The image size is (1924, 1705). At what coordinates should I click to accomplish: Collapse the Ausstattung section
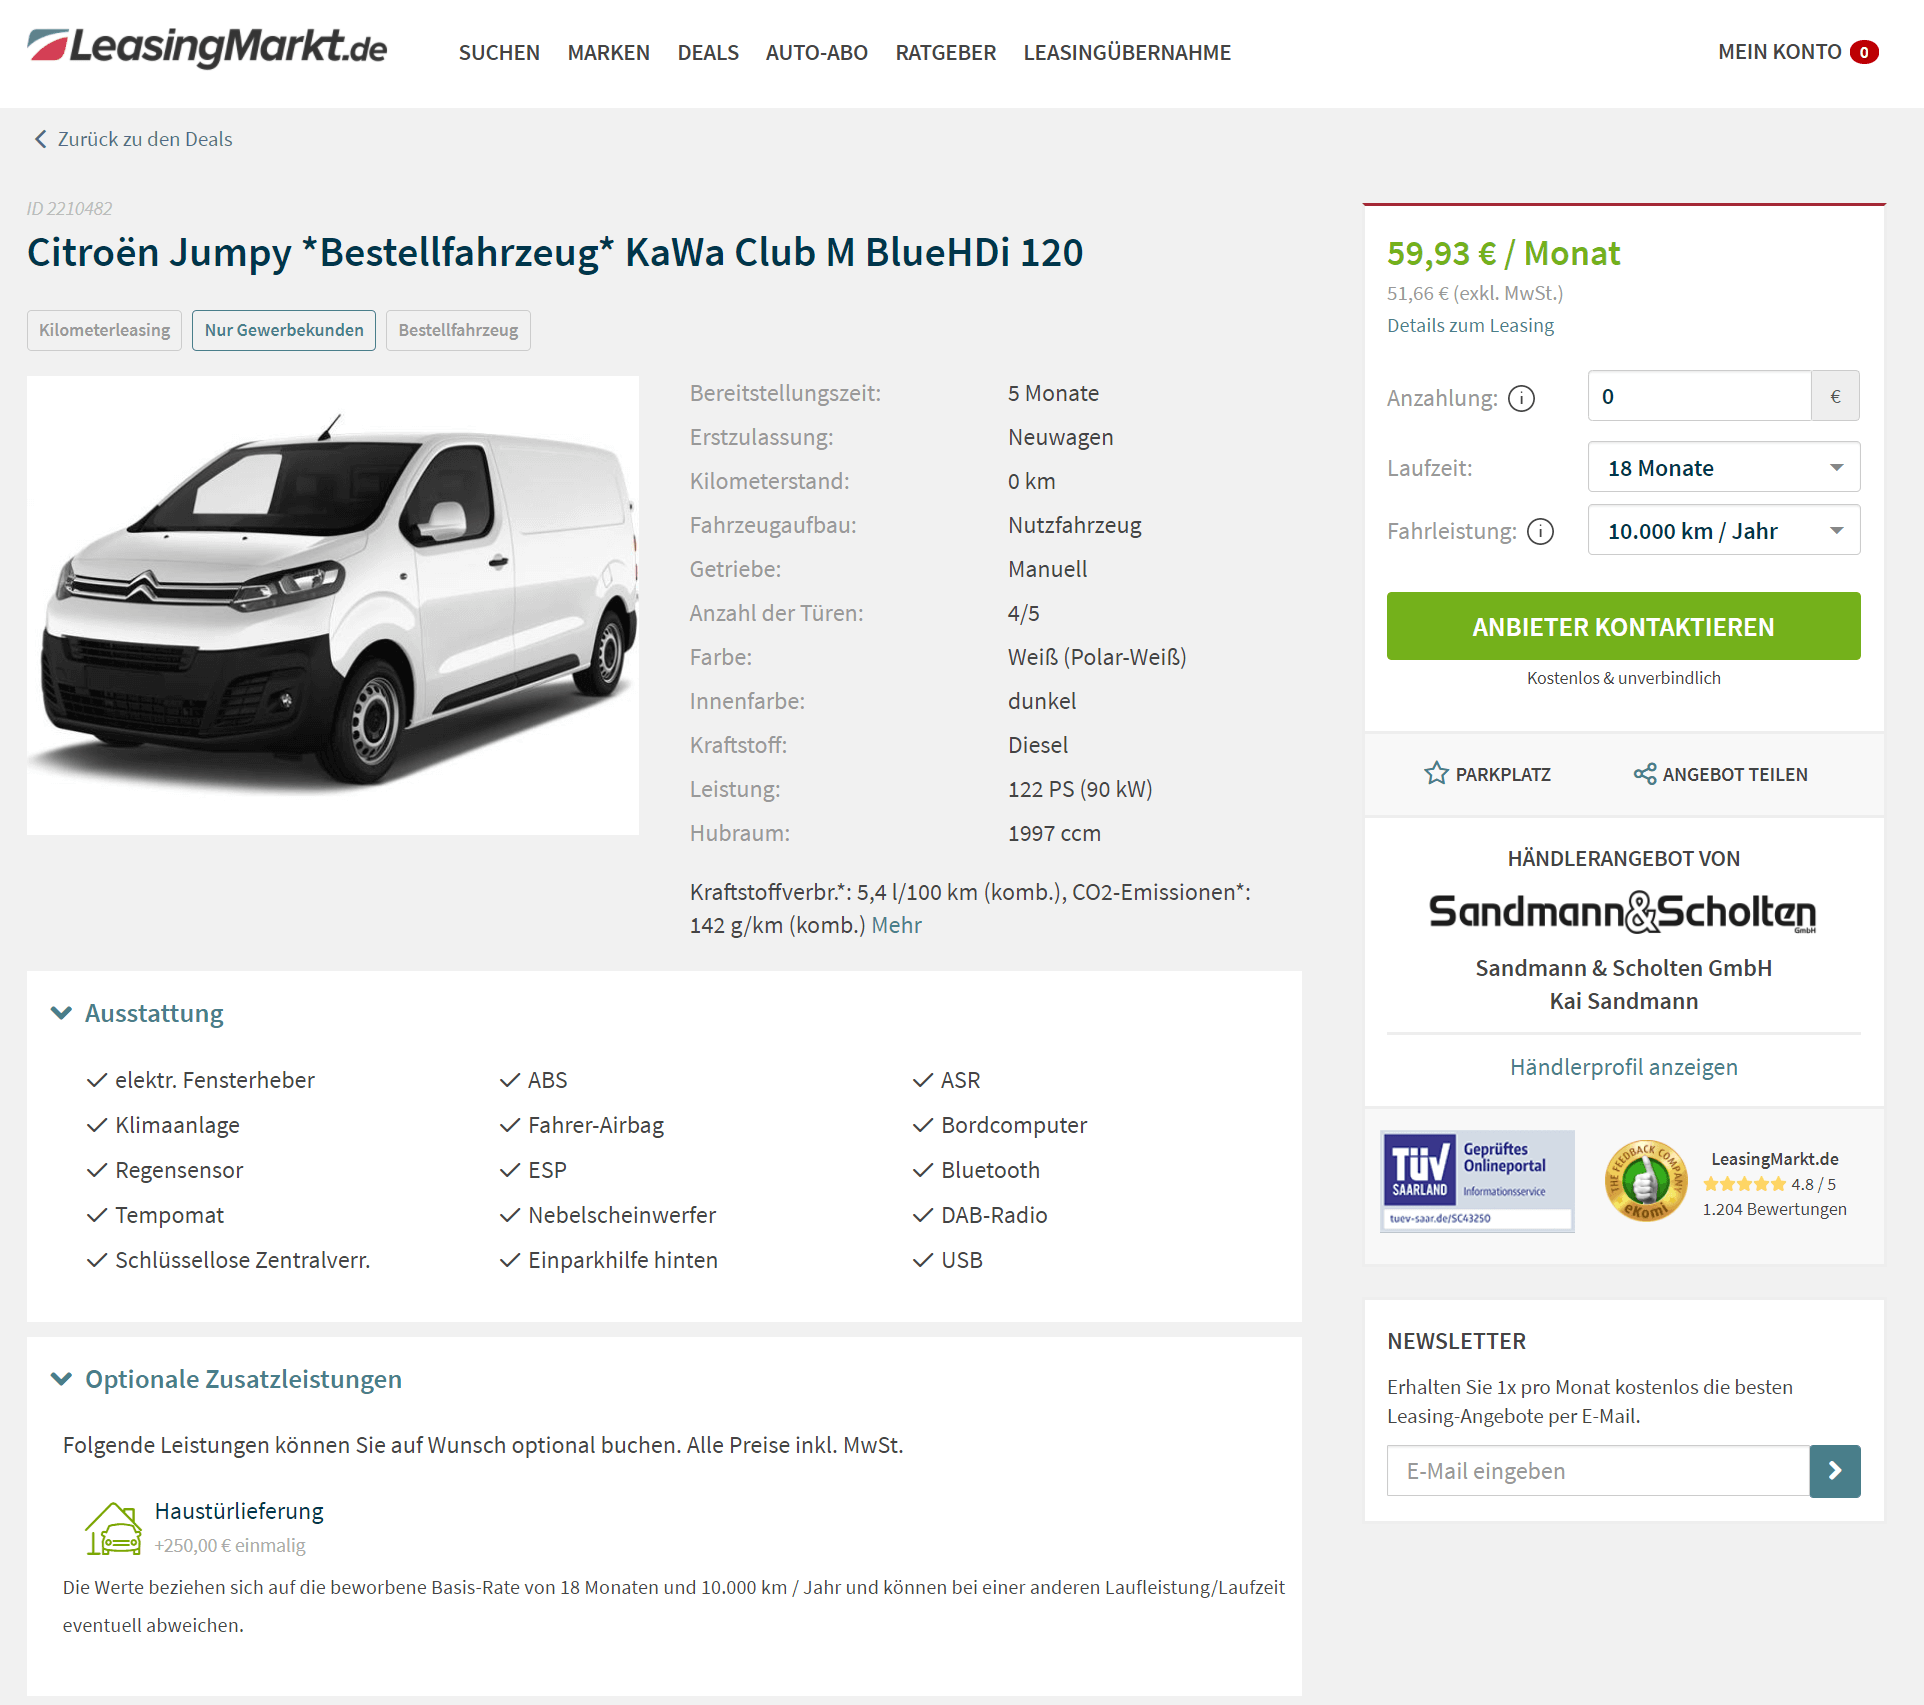pyautogui.click(x=137, y=1013)
